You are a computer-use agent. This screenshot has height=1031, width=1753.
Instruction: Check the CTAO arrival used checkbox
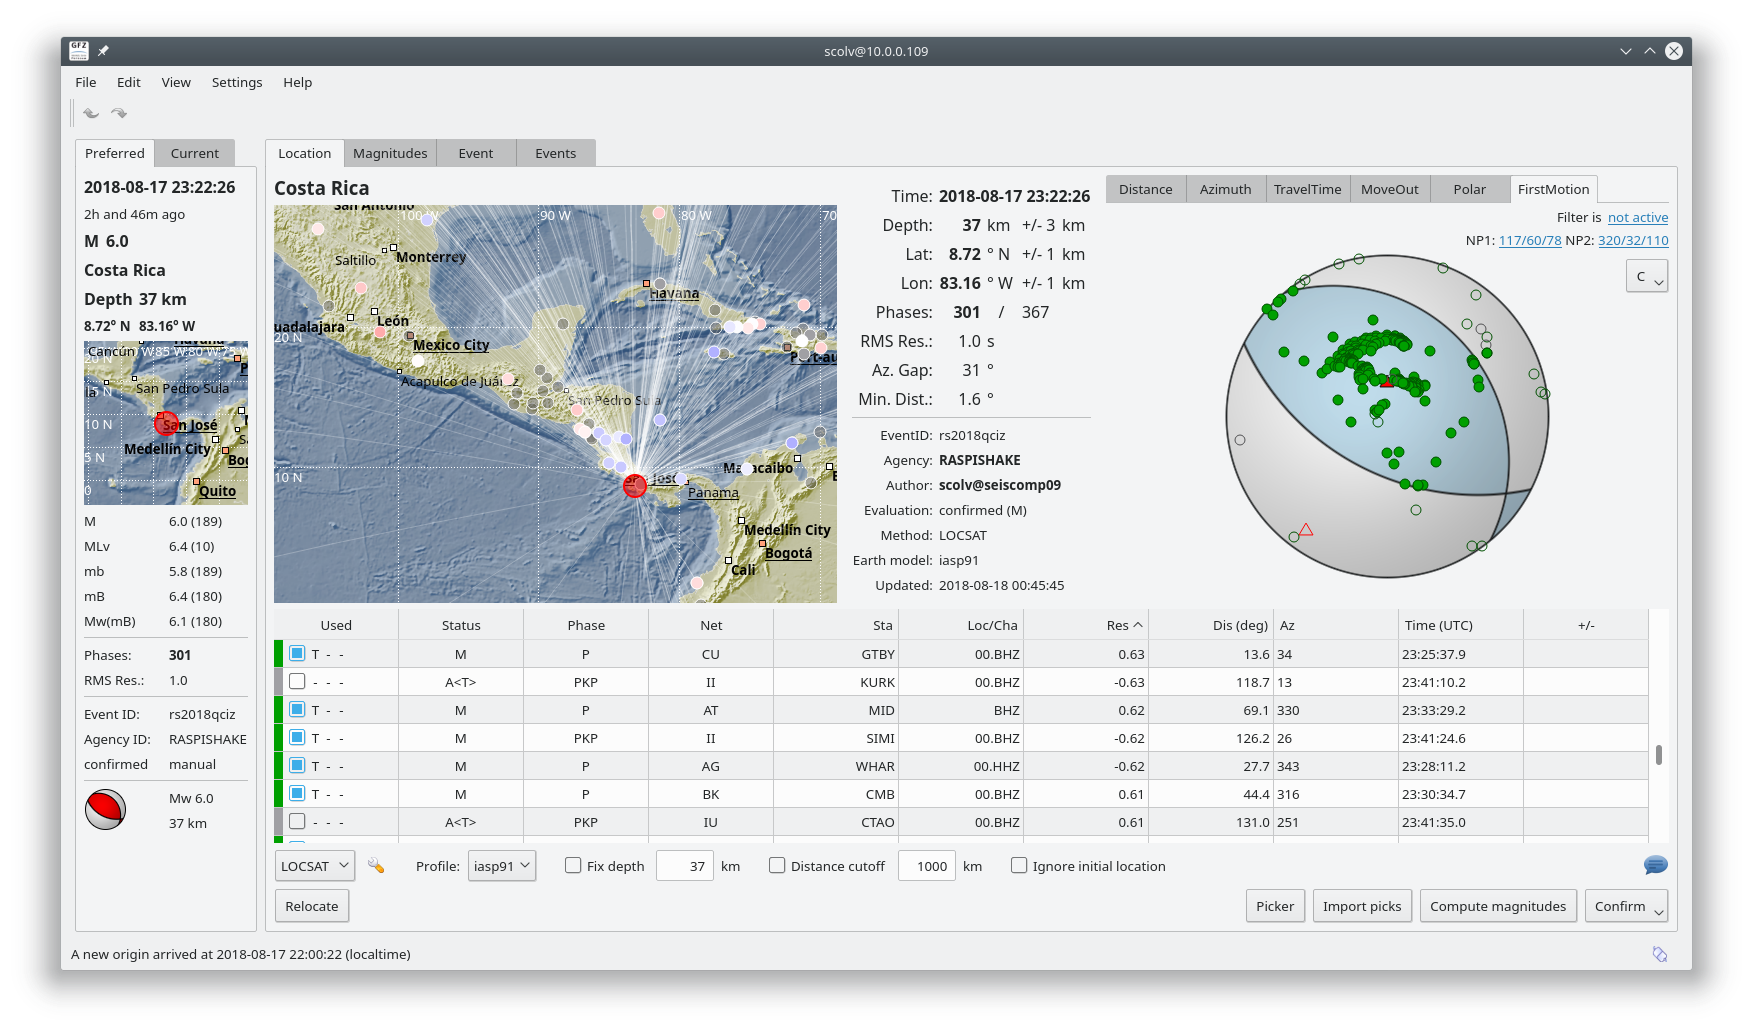coord(297,821)
